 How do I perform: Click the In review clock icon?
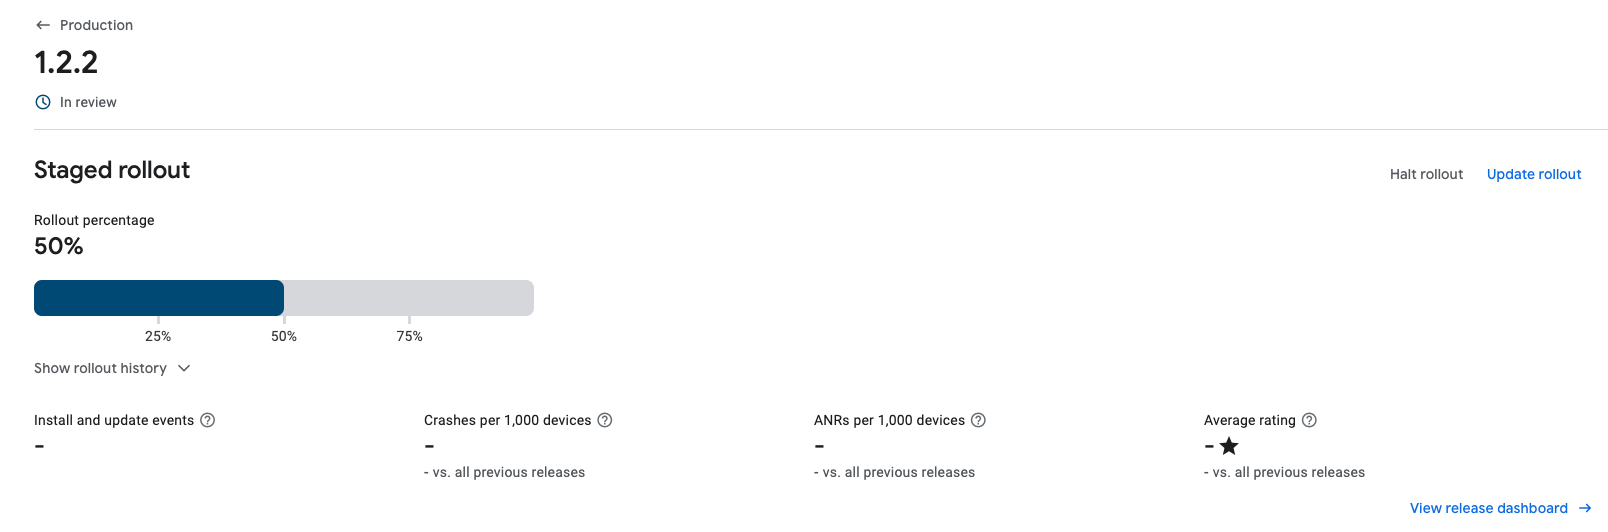(x=43, y=102)
